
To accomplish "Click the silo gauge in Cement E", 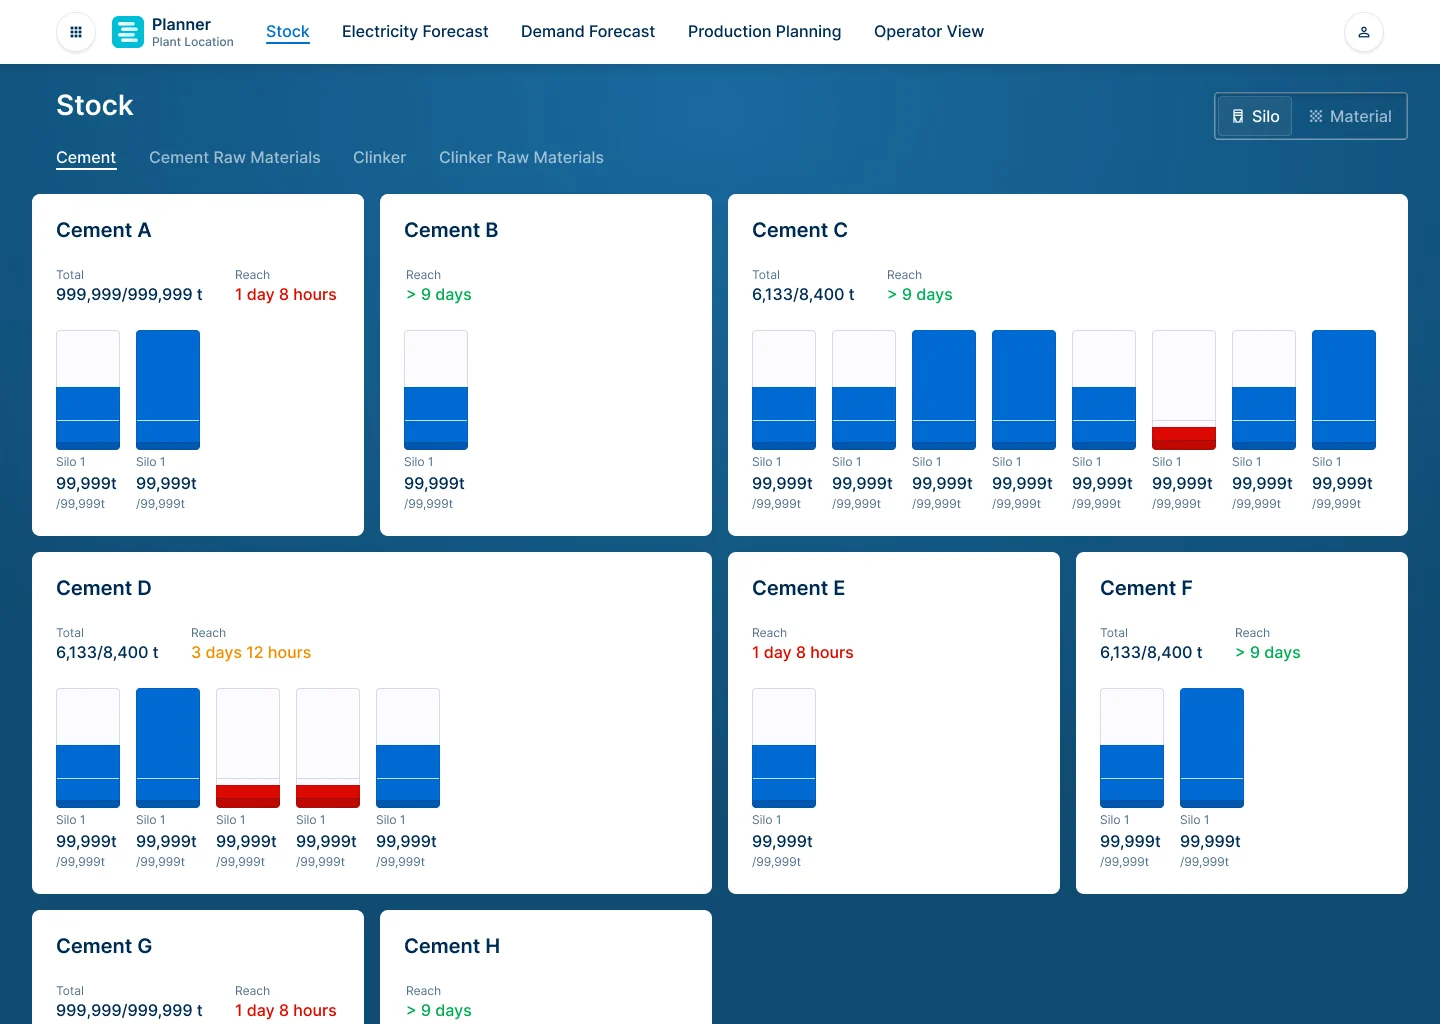I will coord(784,748).
